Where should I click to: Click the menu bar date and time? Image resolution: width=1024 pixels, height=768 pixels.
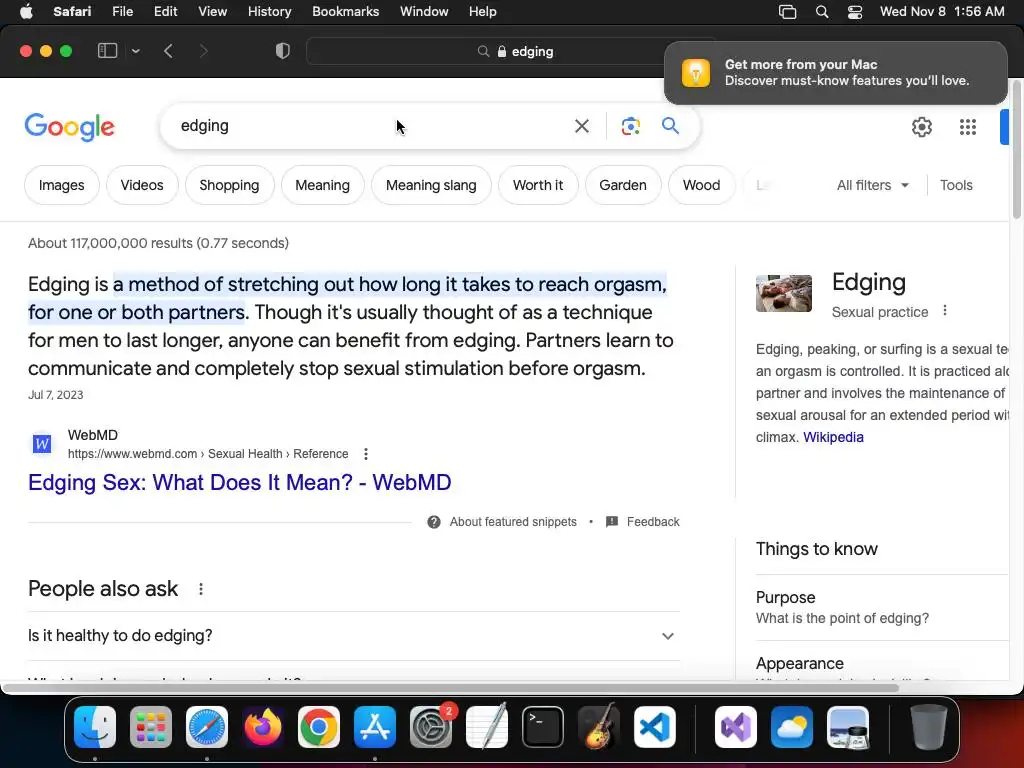[942, 12]
